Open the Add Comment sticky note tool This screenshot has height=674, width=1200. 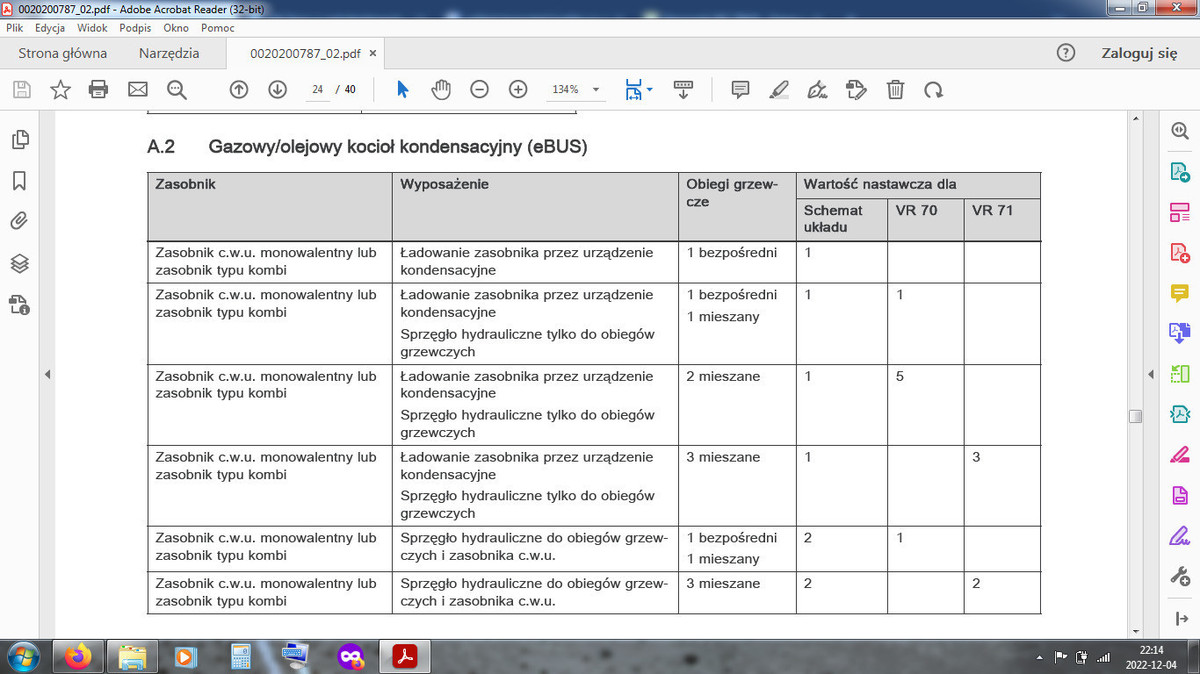[739, 89]
